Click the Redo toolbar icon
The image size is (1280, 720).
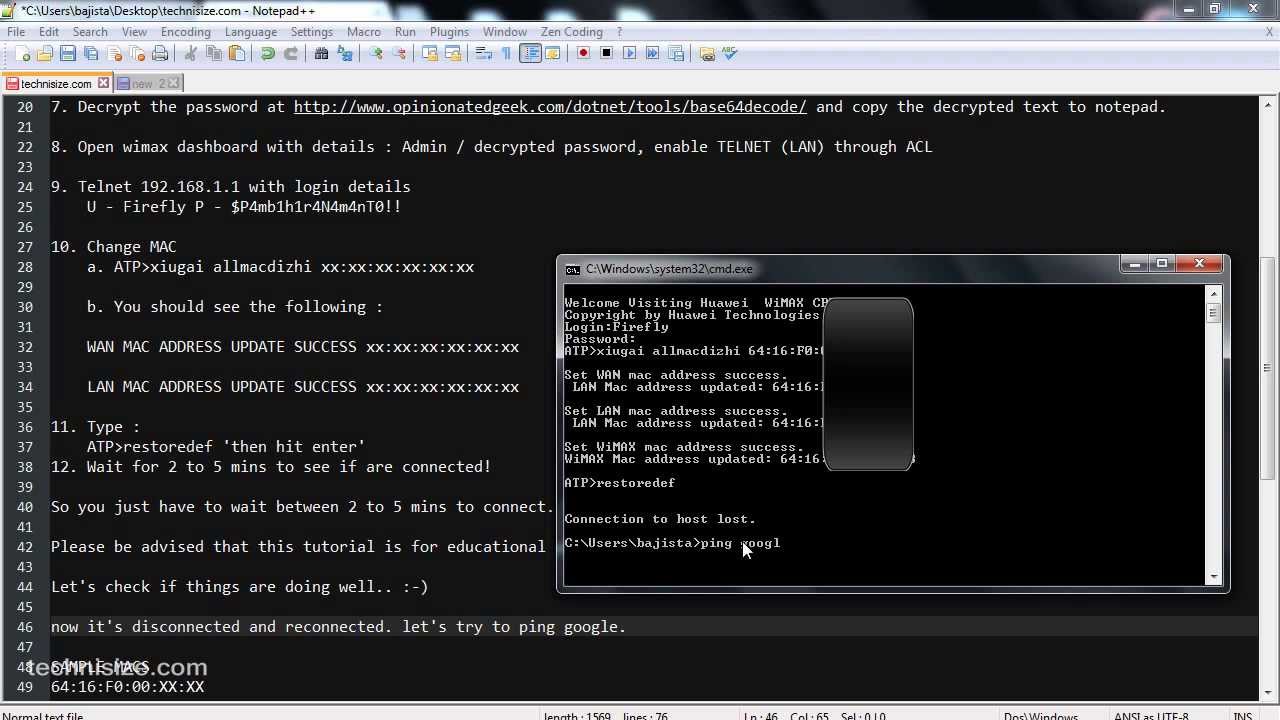point(291,53)
